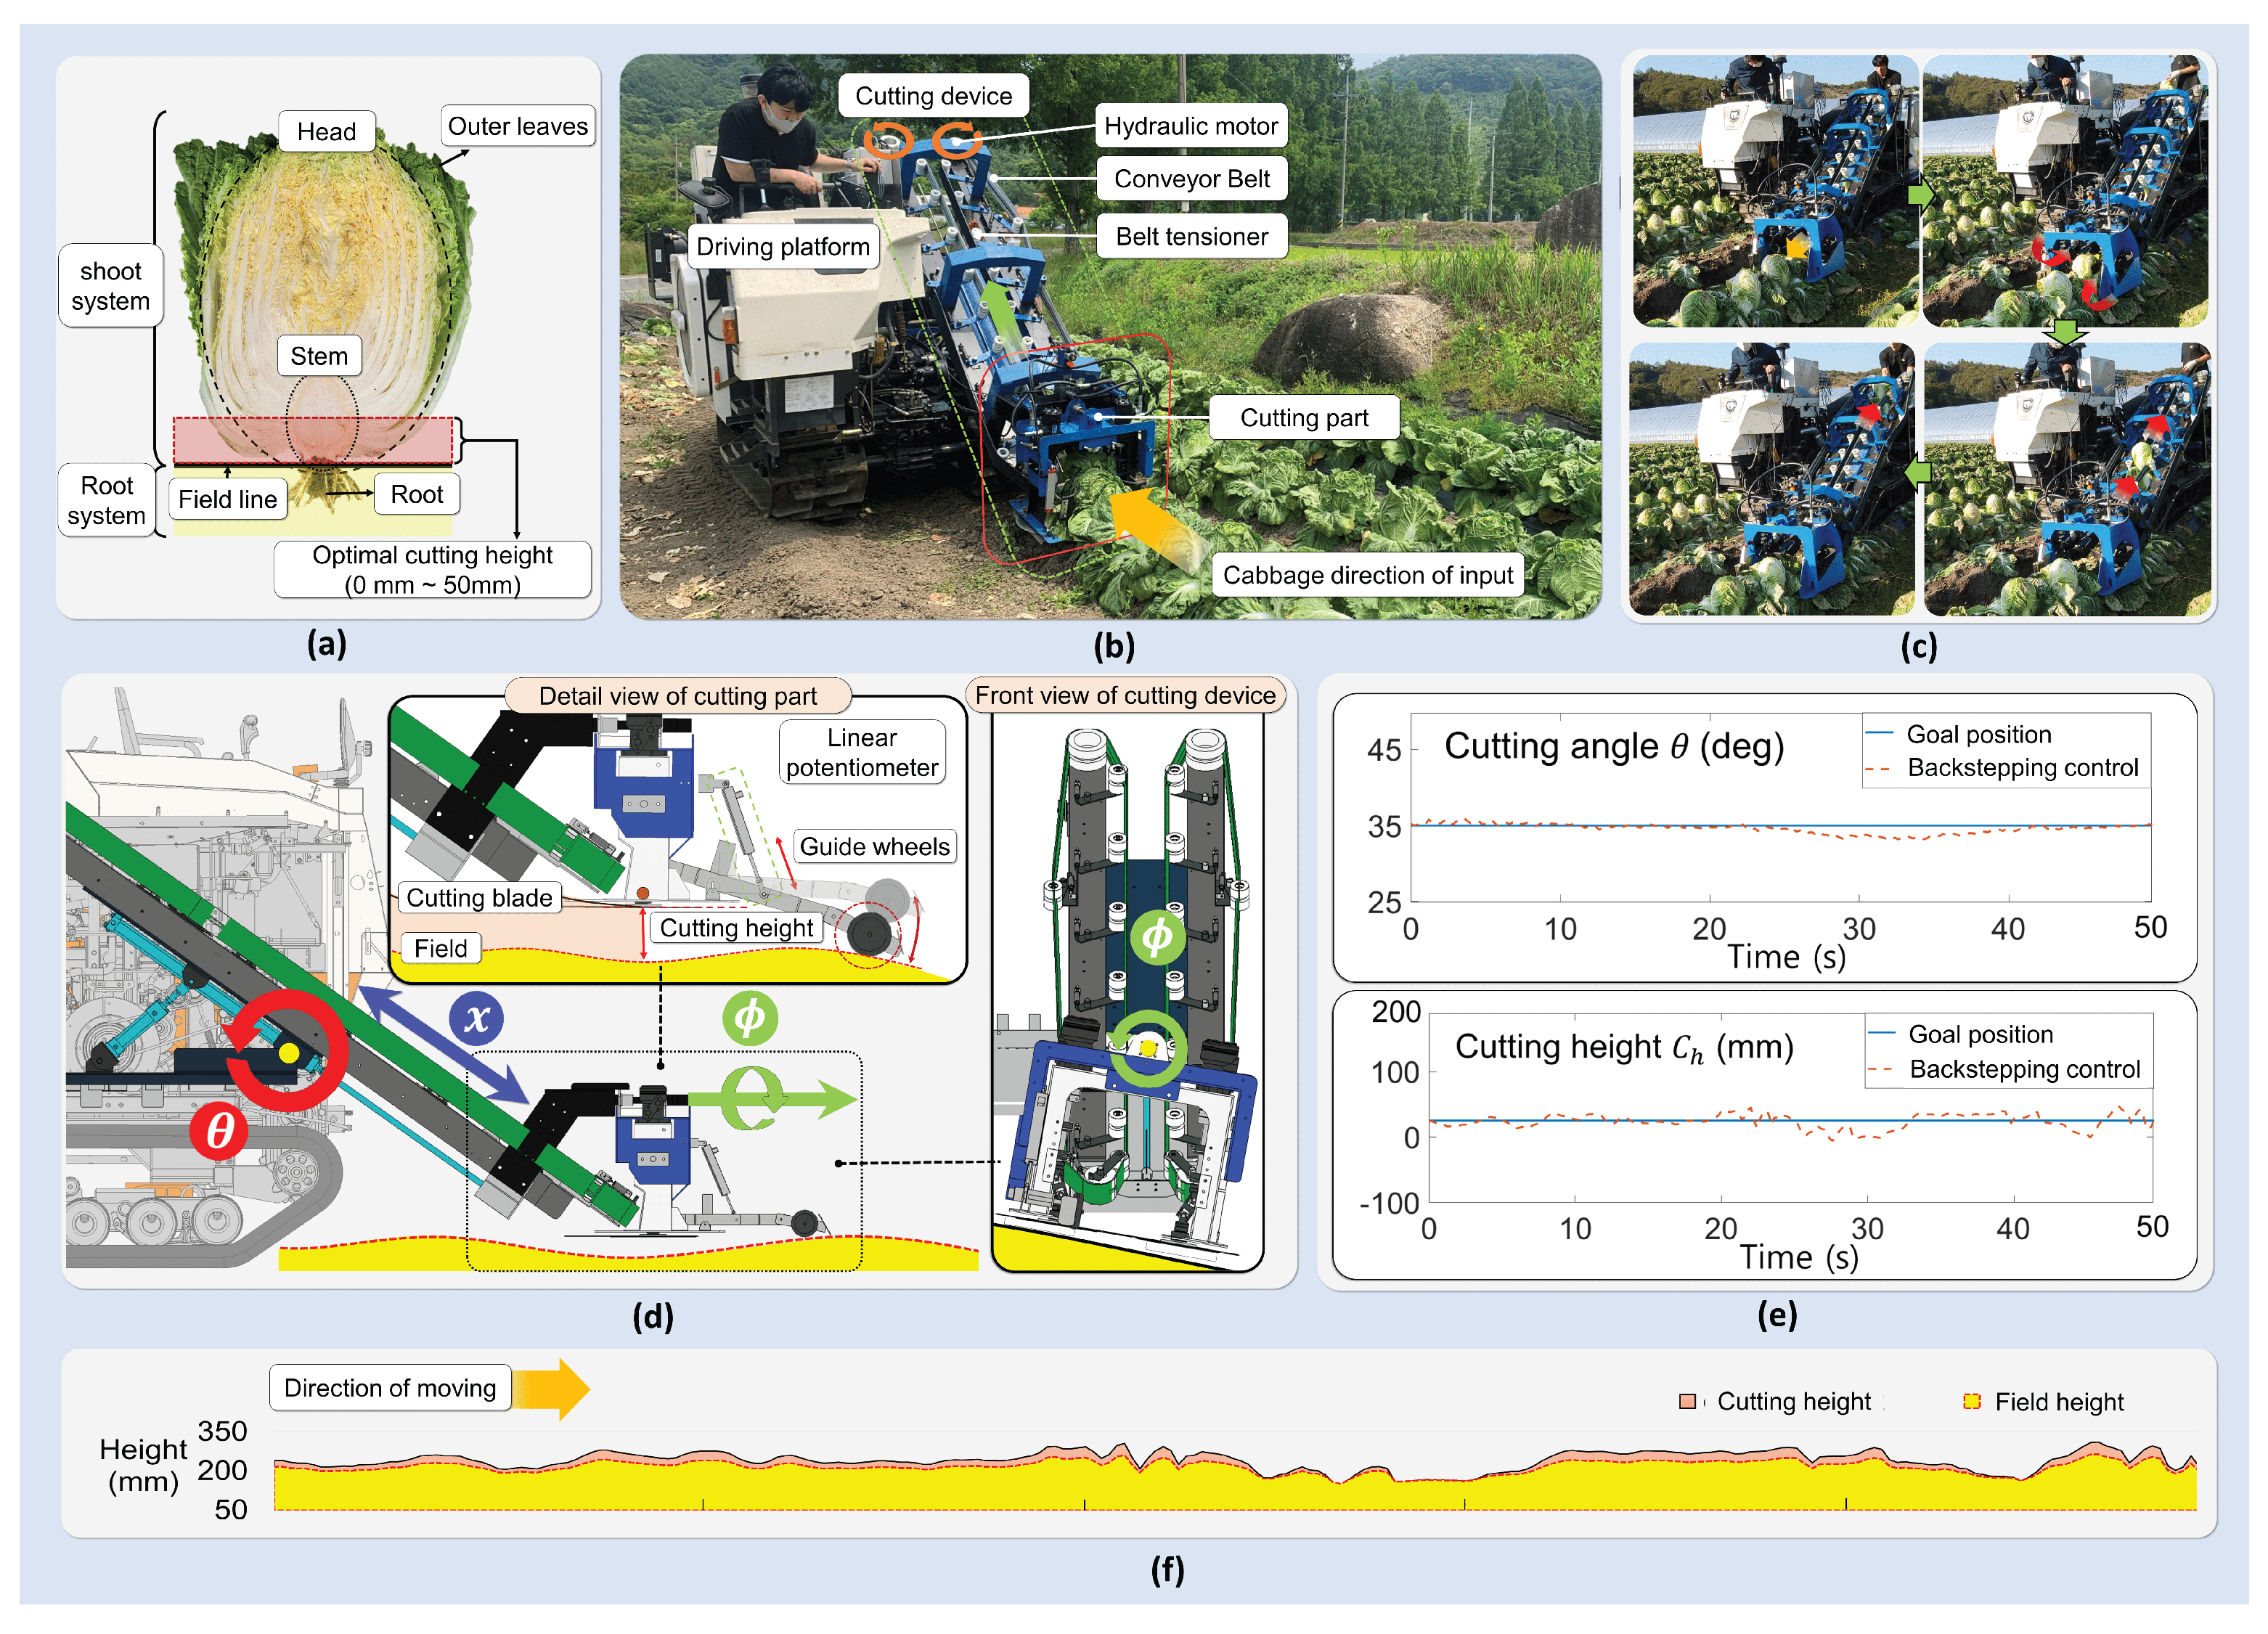Click the green phi circle beside x
Image resolution: width=2268 pixels, height=1634 pixels.
[x=749, y=1018]
